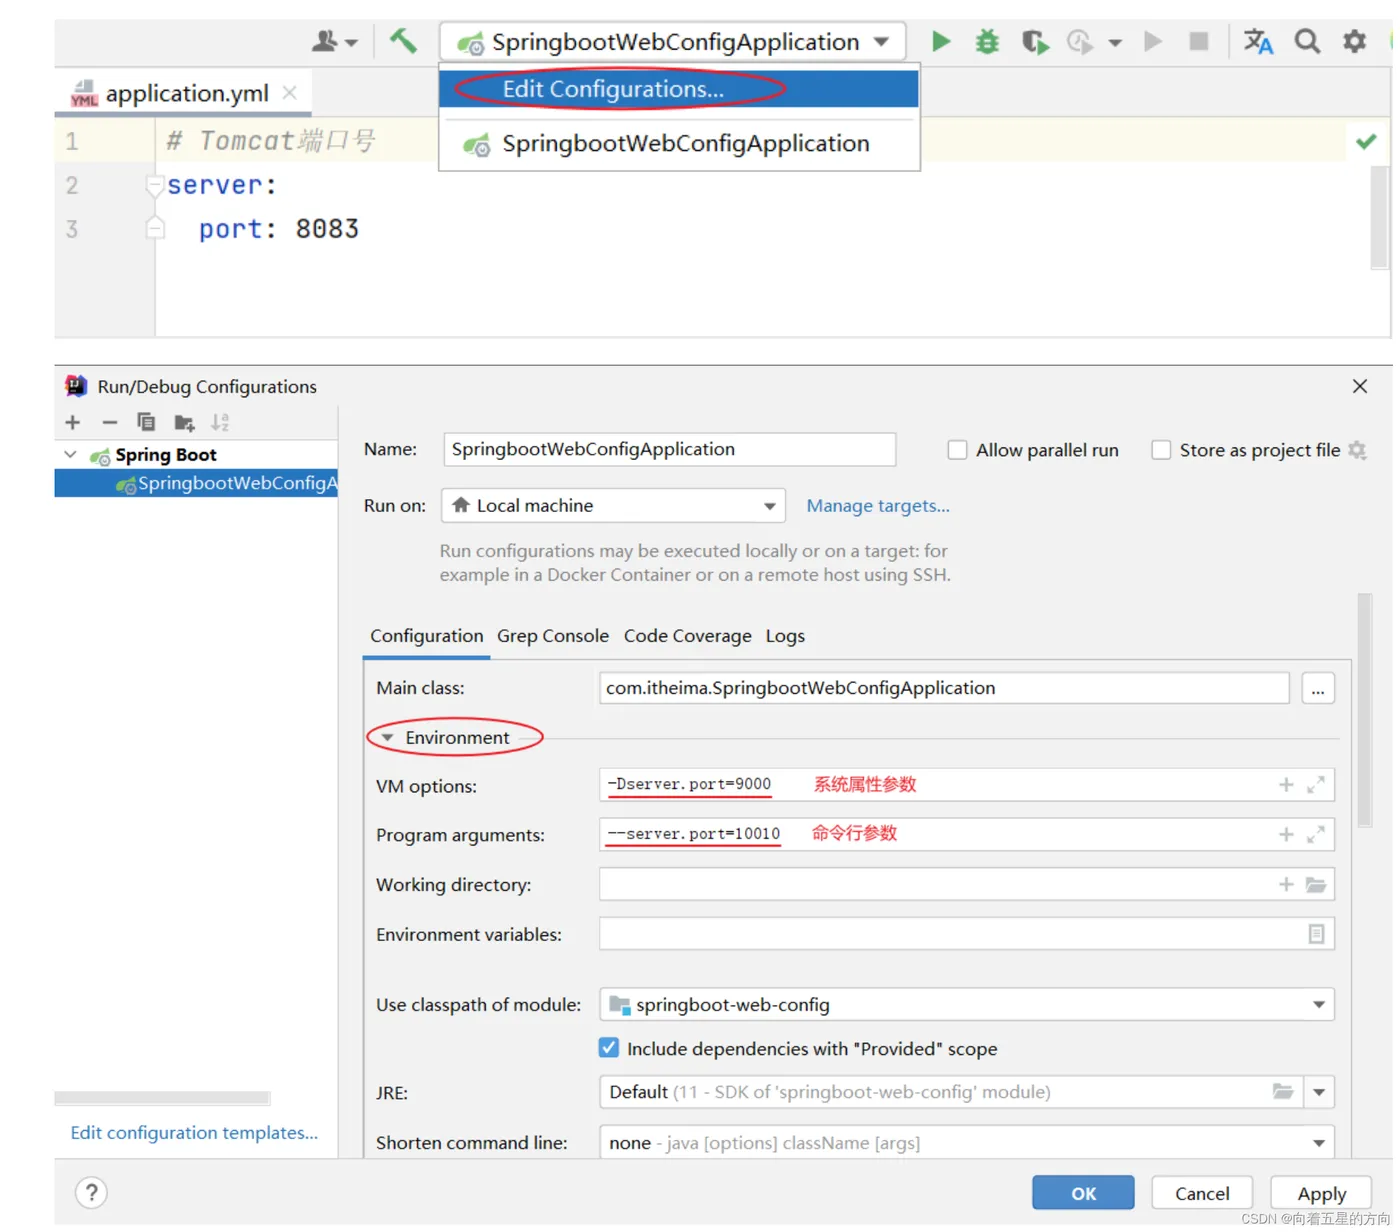
Task: Click plus icon in VM options field
Action: click(1286, 785)
